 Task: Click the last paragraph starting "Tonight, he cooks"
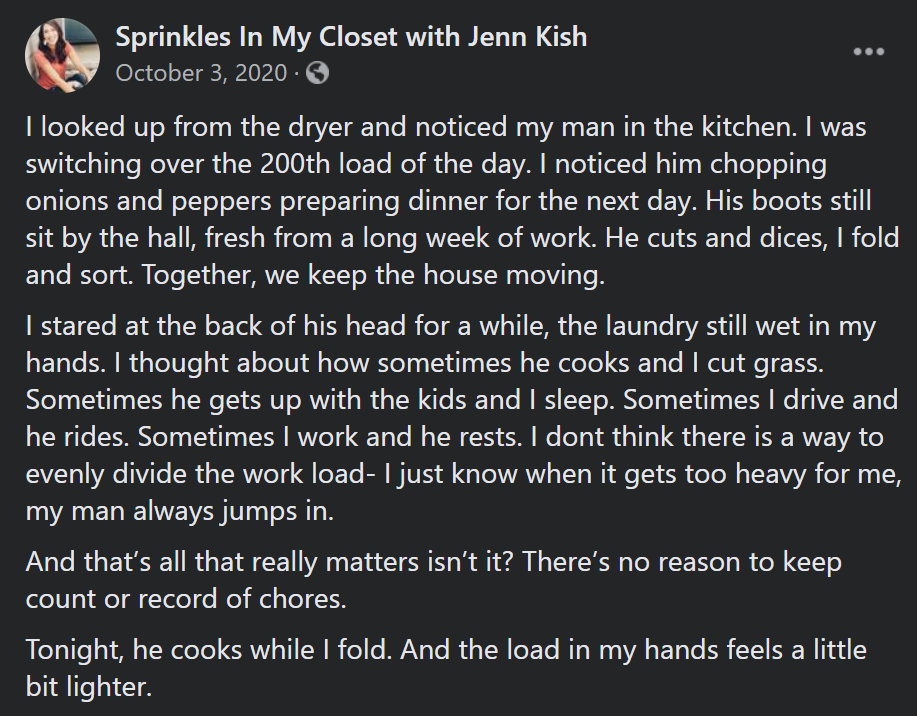[446, 668]
